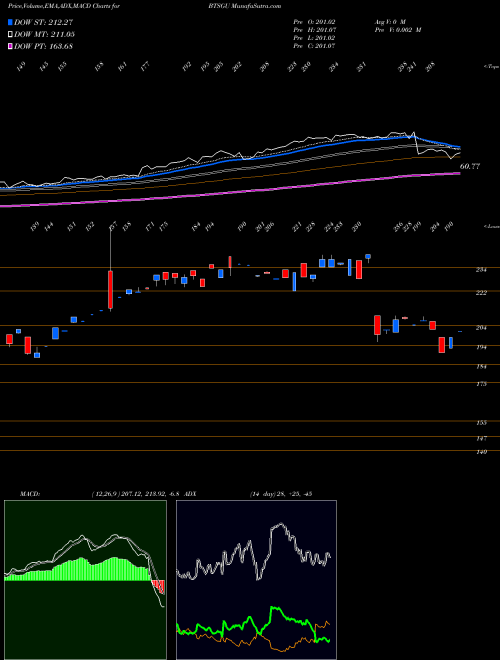Image resolution: width=500 pixels, height=660 pixels.
Task: Click the 140 price axis label
Action: click(481, 452)
